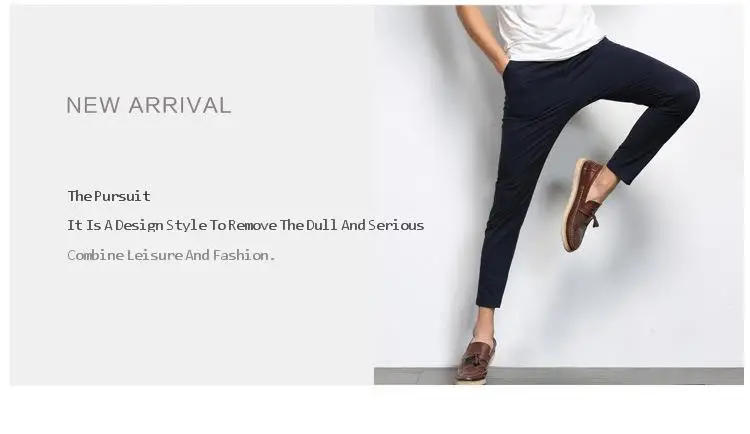Click the NEW ARRIVAL heading

149,105
